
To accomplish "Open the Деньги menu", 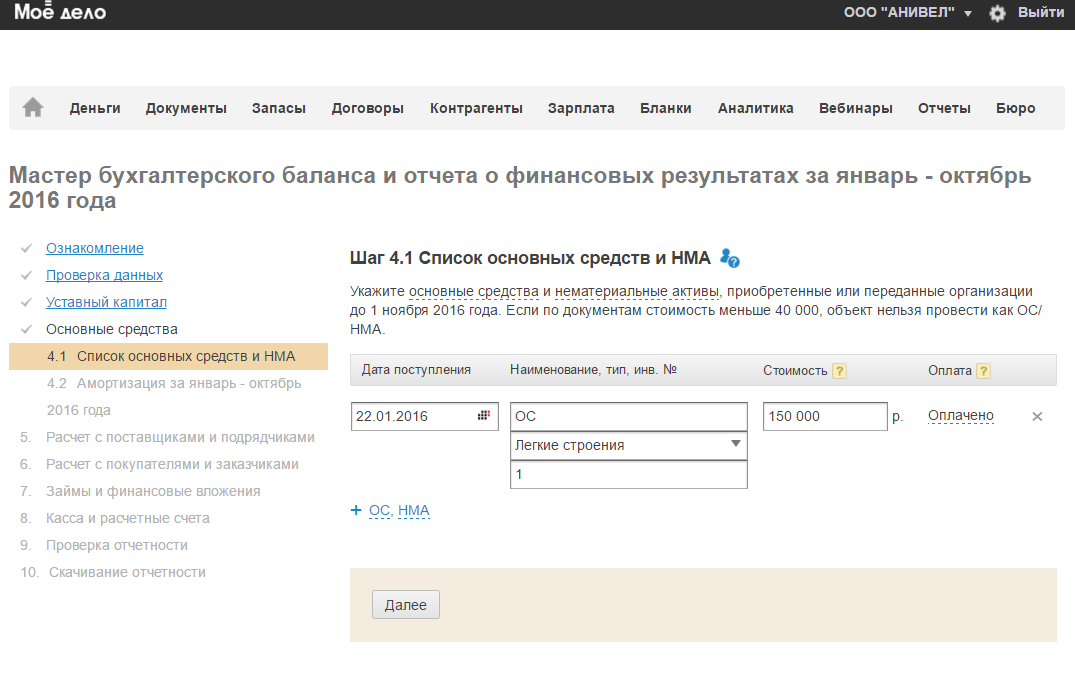I will (95, 108).
